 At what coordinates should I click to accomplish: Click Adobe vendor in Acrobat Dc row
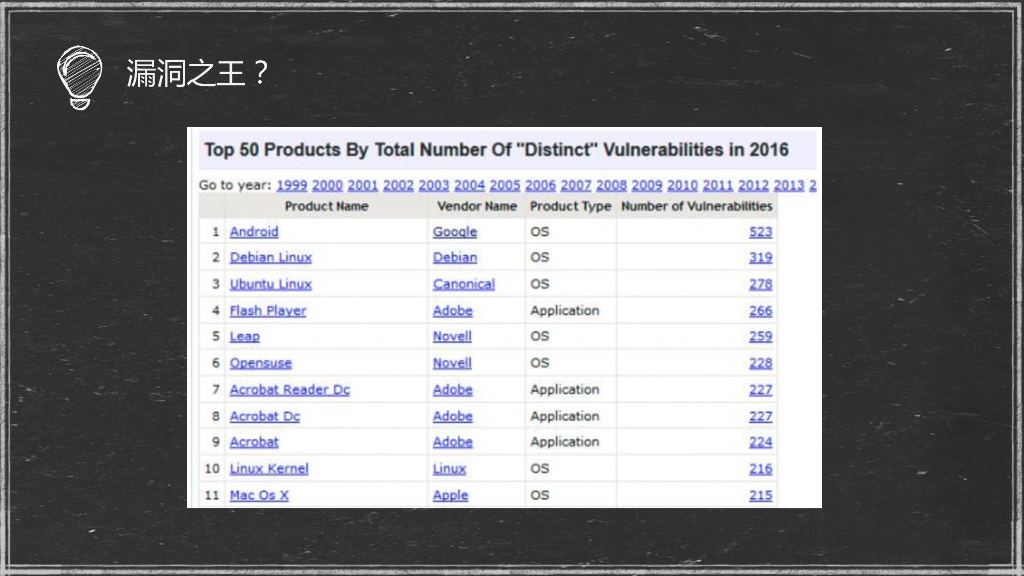click(453, 417)
